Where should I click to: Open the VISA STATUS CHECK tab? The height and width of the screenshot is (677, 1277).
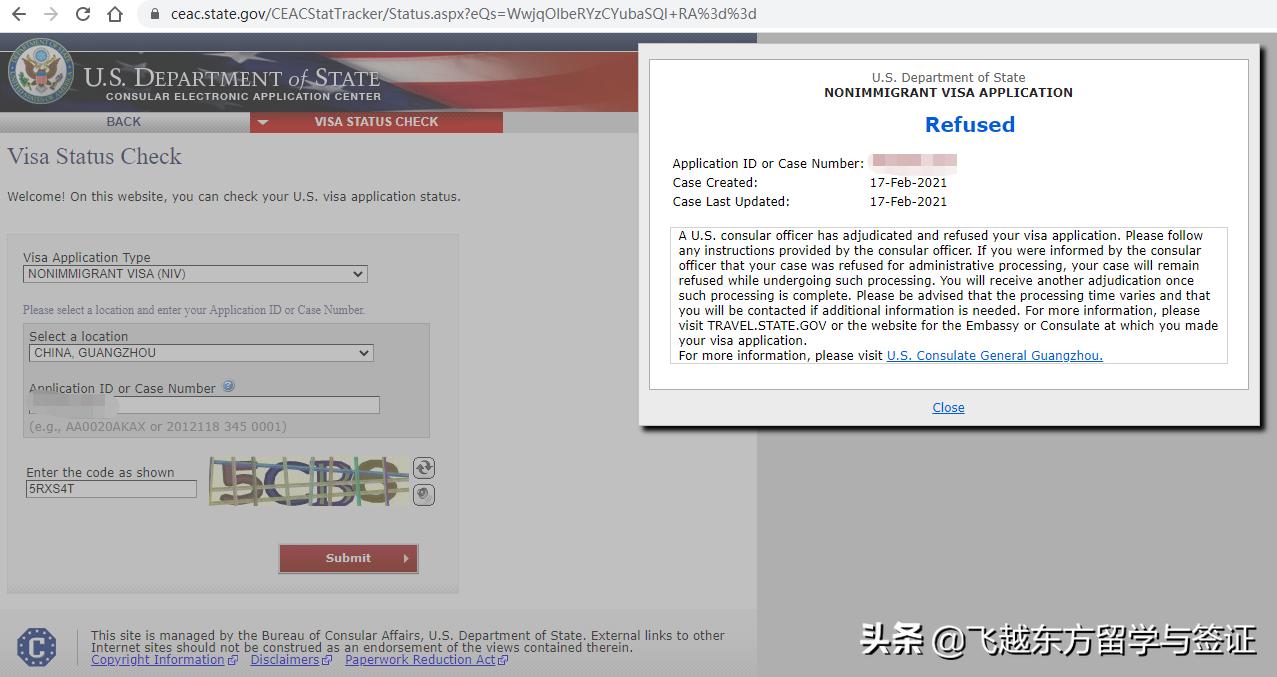tap(376, 122)
